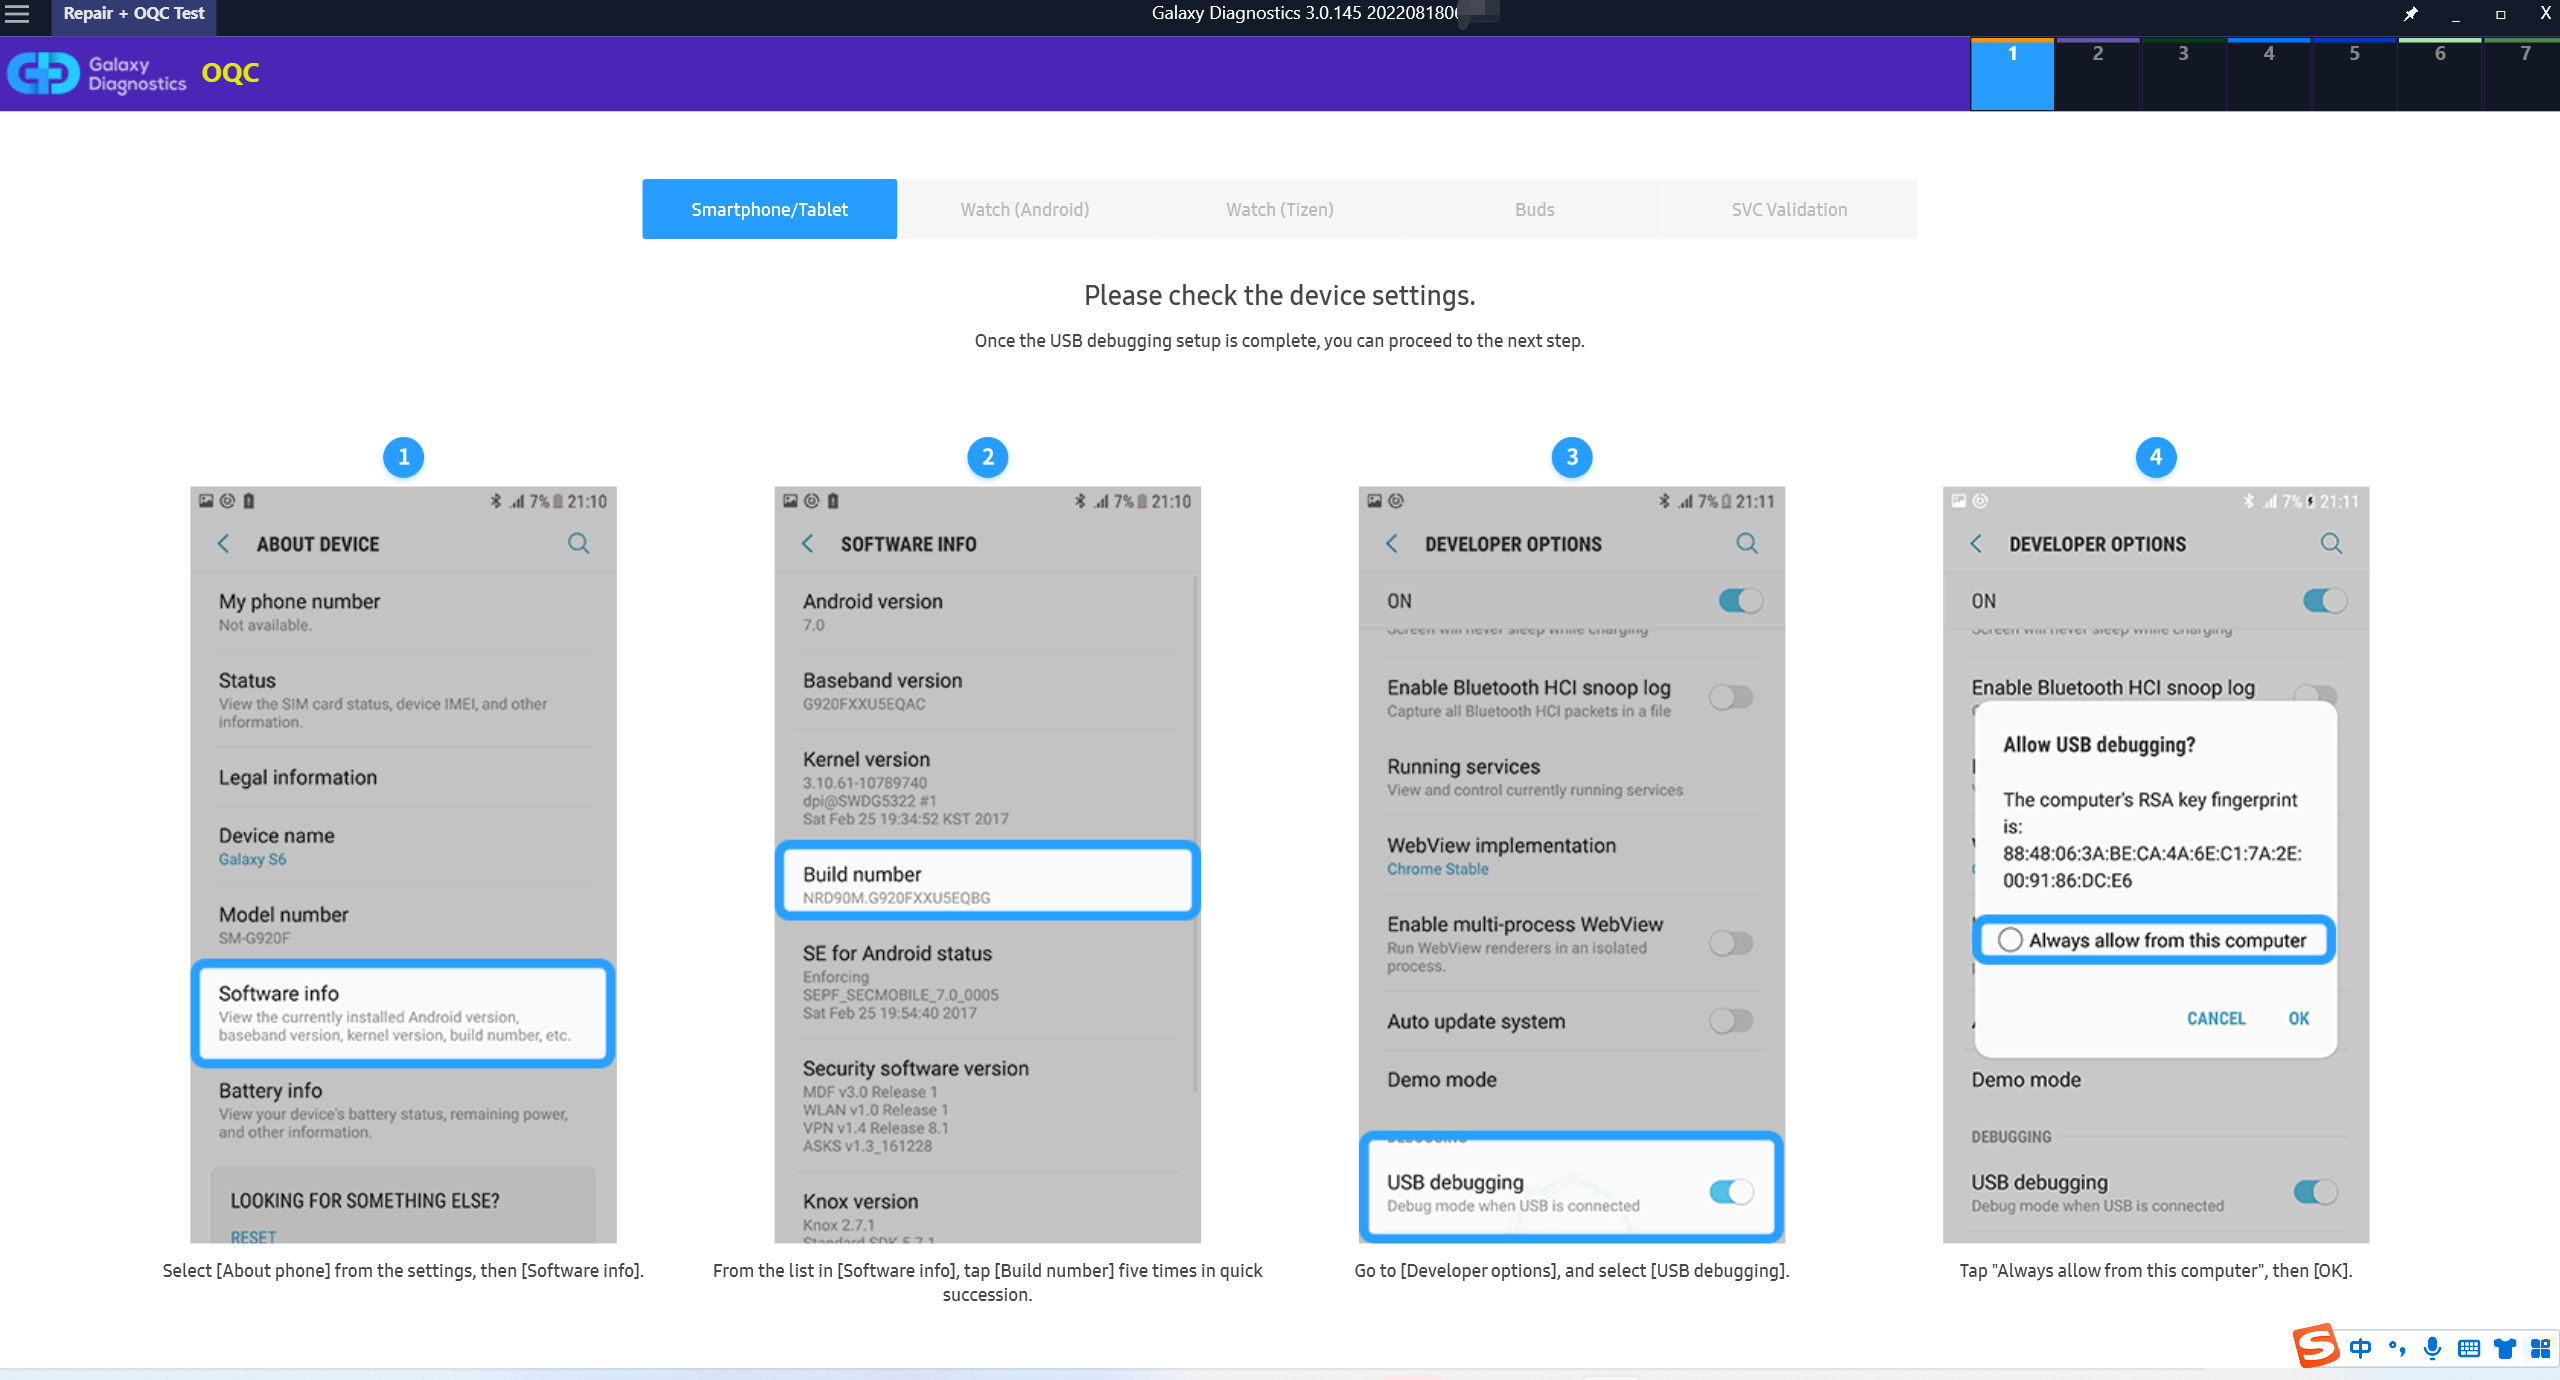The image size is (2560, 1380).
Task: Switch to the Watch (Android) tab
Action: 1025,209
